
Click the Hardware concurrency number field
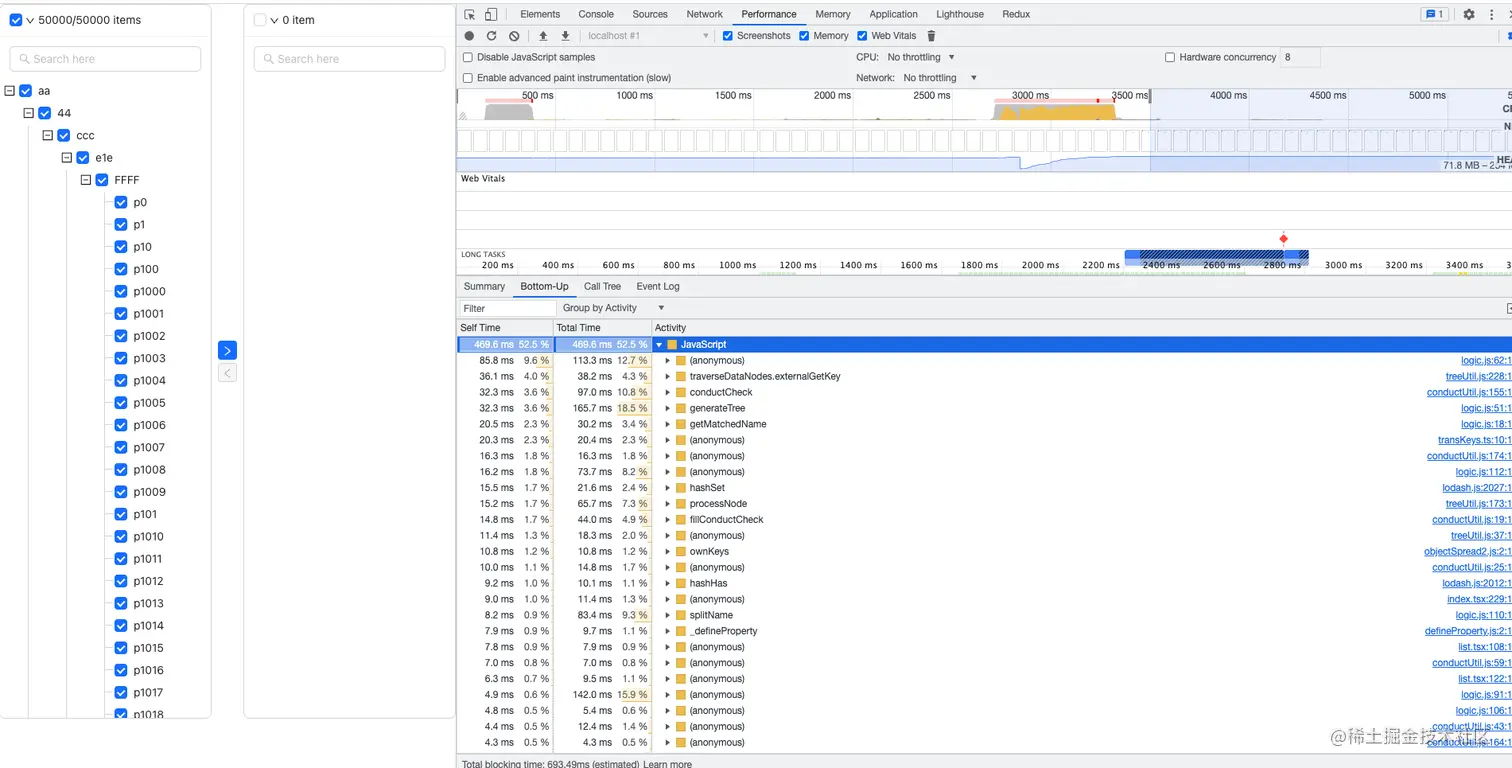tap(1300, 57)
